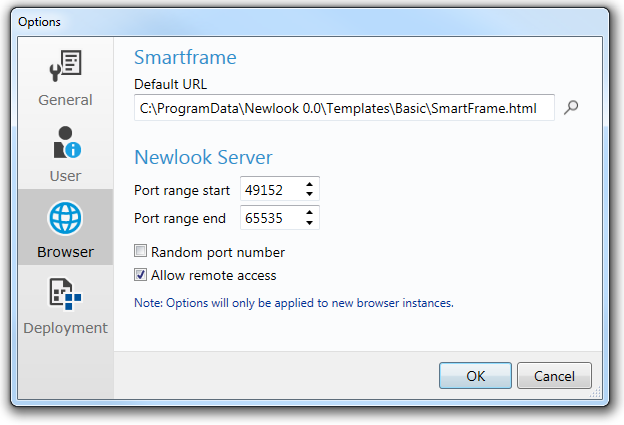Increase Port range end value
This screenshot has height=425, width=624.
point(309,212)
